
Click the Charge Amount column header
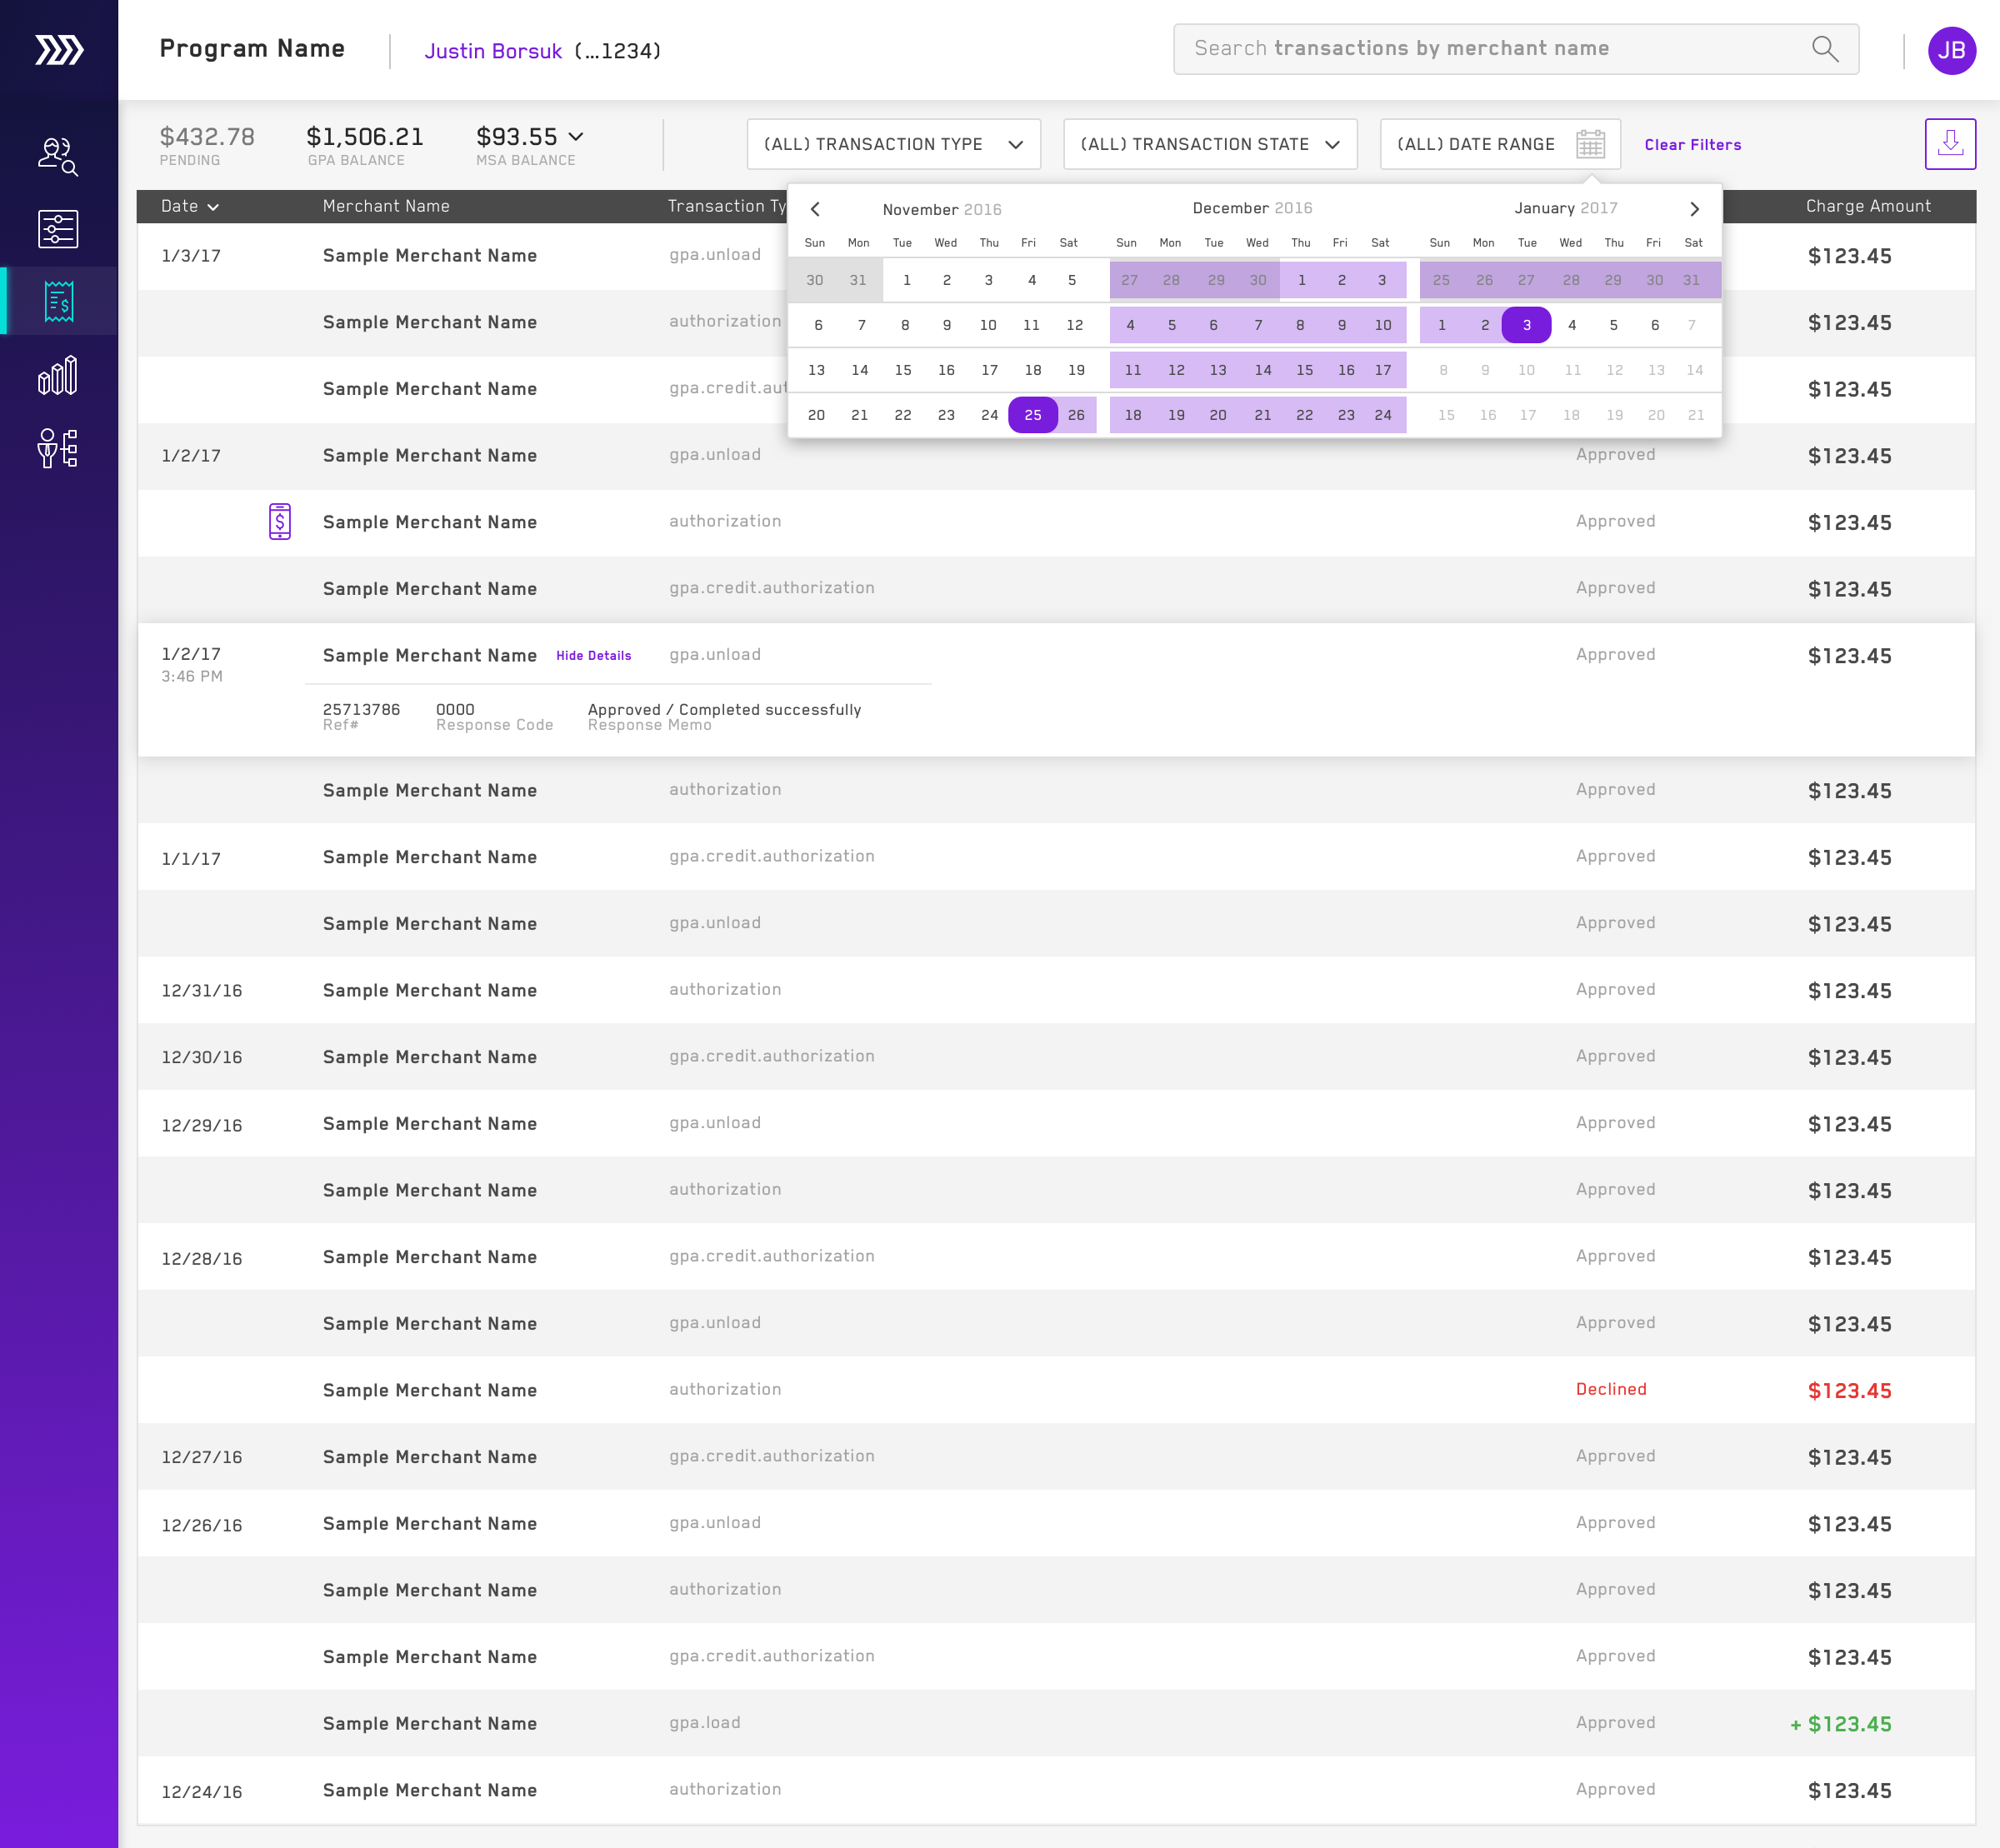(x=1868, y=206)
